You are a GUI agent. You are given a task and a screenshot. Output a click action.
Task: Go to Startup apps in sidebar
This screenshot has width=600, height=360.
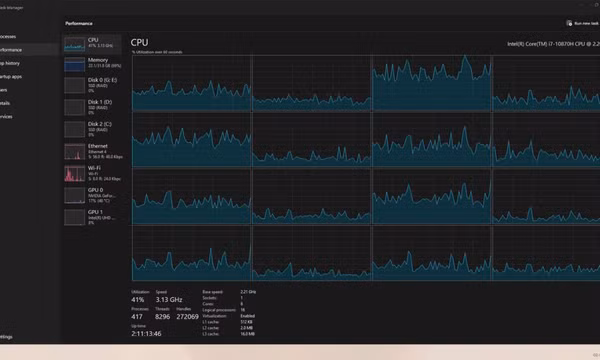pos(11,77)
